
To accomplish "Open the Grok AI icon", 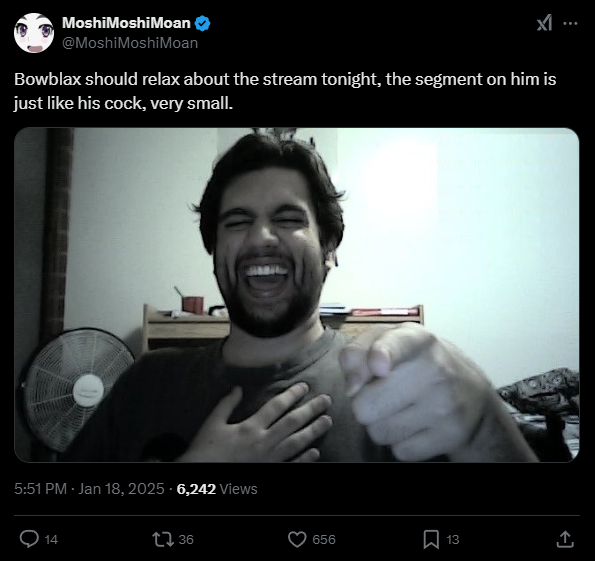I will 545,23.
